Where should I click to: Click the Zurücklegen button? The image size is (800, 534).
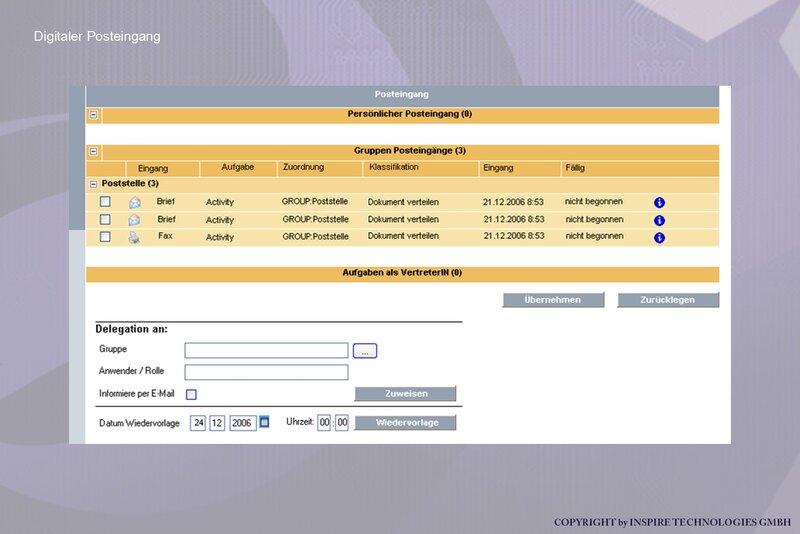coord(668,300)
